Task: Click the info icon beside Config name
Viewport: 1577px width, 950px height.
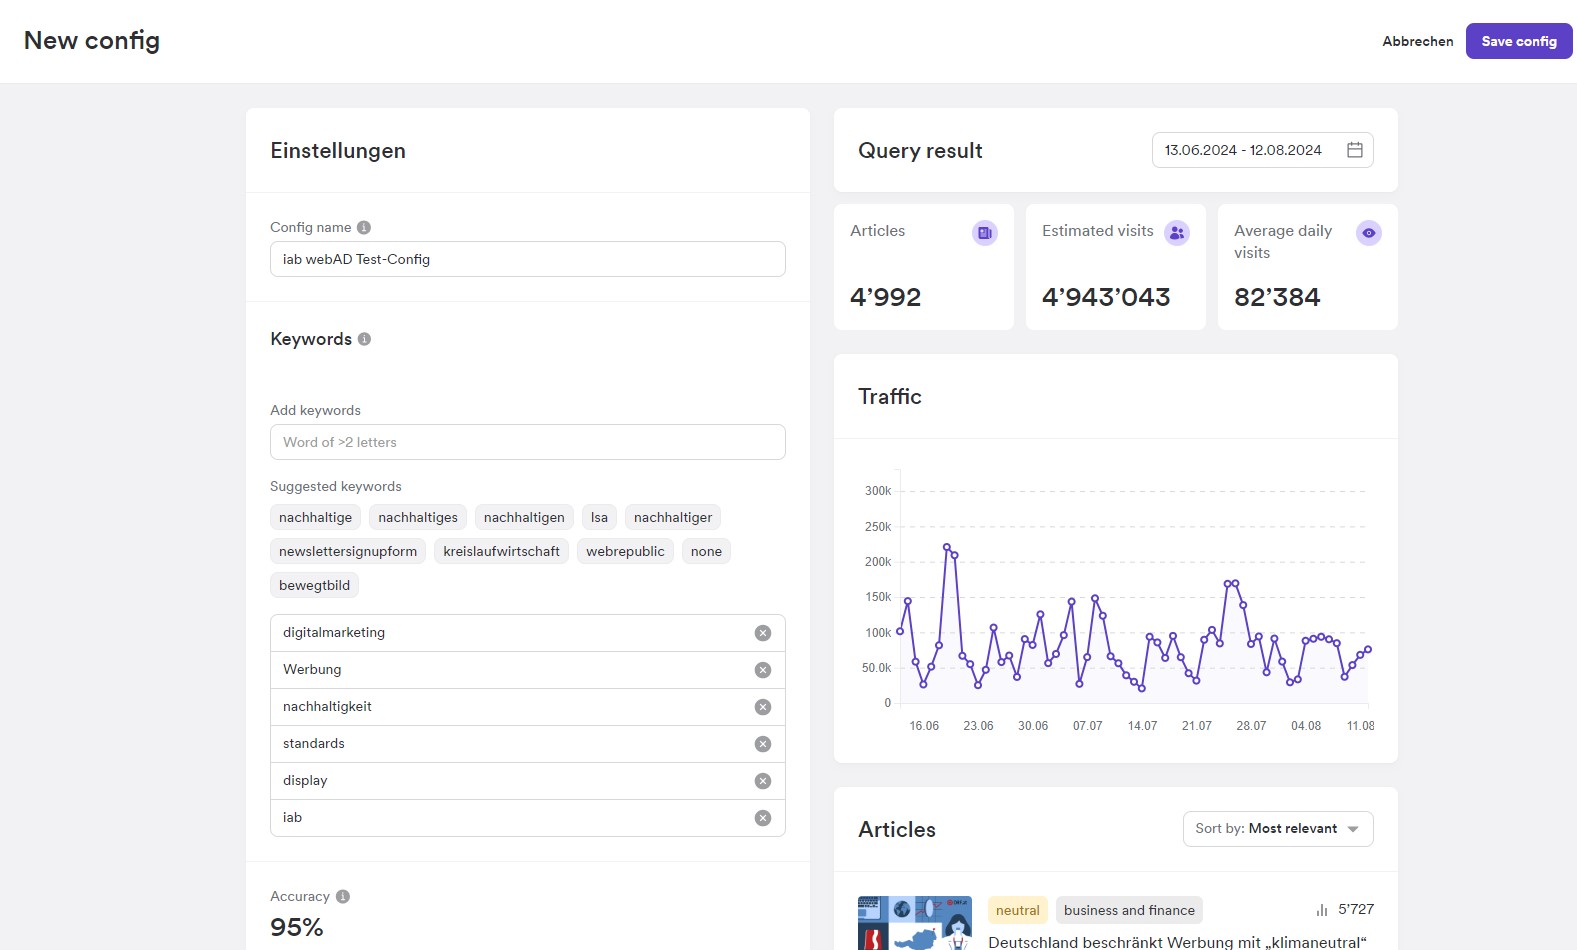Action: click(x=364, y=228)
